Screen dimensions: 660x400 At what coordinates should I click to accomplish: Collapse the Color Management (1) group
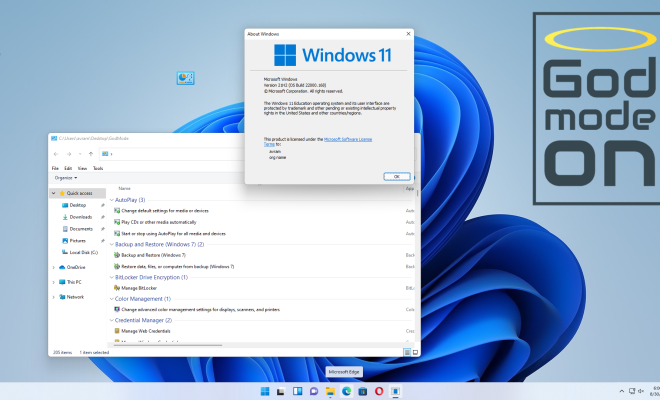[x=112, y=299]
